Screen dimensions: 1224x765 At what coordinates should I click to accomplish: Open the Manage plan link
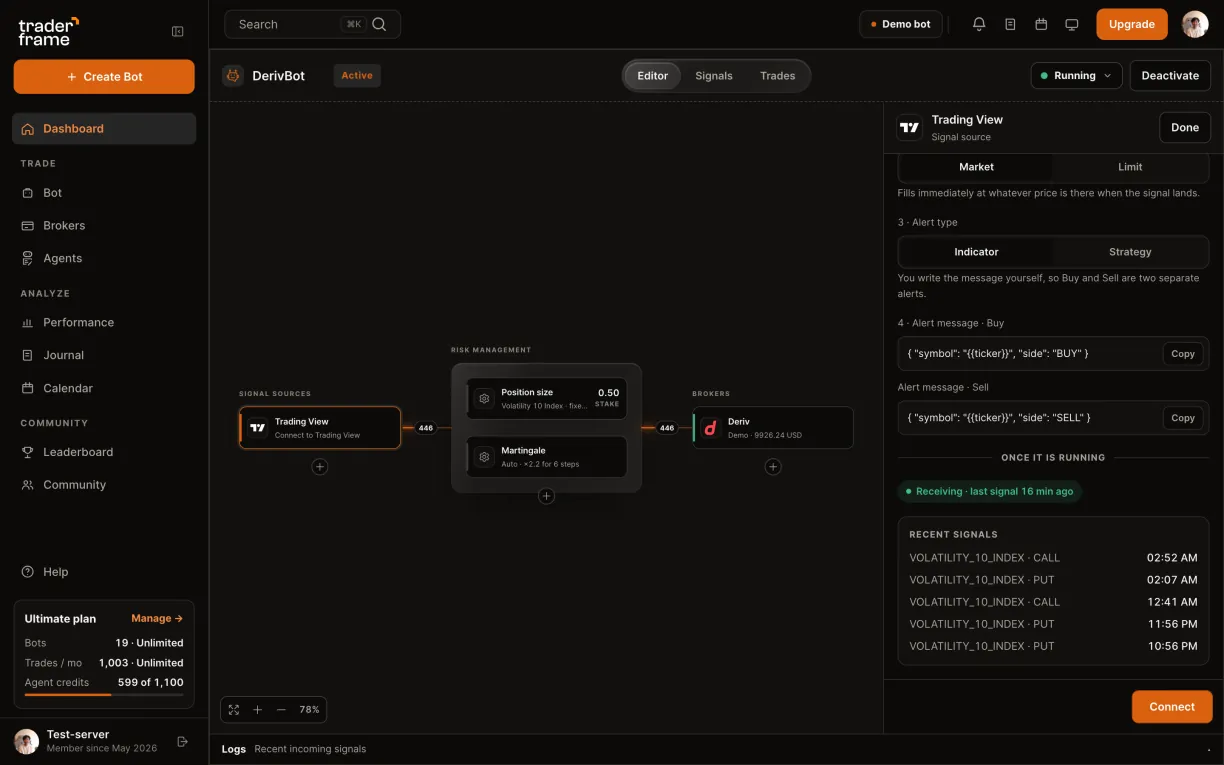coord(157,619)
